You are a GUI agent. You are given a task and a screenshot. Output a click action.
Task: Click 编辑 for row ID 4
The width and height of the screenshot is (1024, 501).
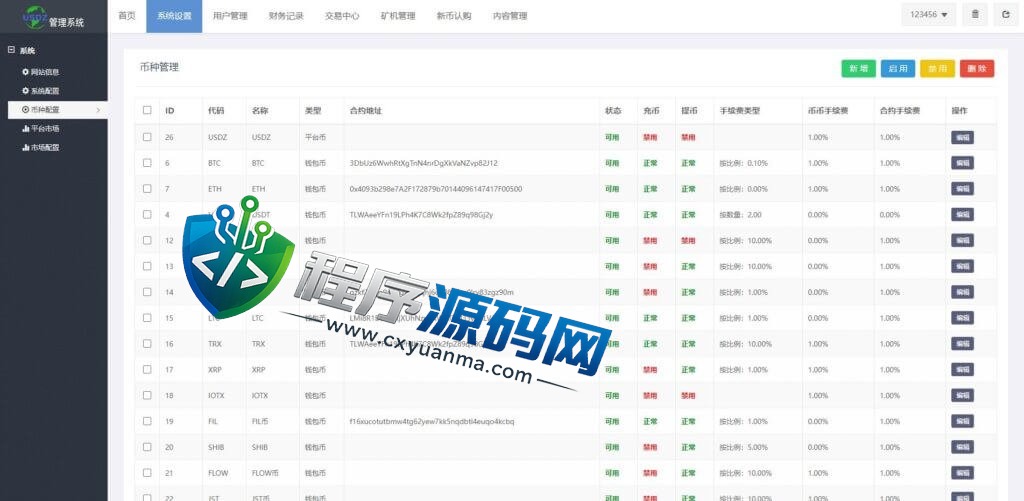pyautogui.click(x=962, y=214)
